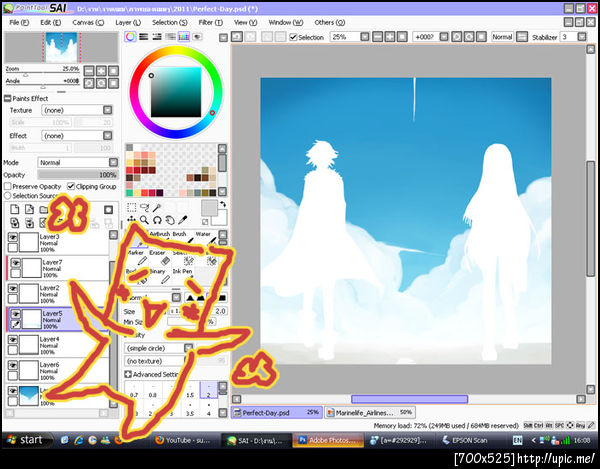
Task: Select brush size 1.5 preset
Action: pos(190,391)
